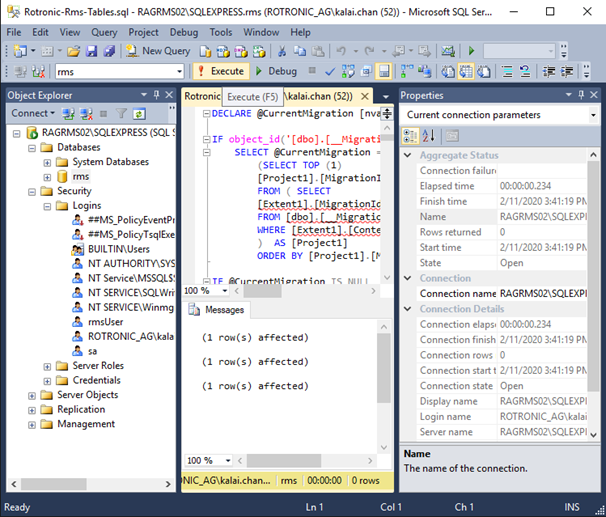Click the Copy icon in toolbar
This screenshot has height=517, width=606.
300,51
